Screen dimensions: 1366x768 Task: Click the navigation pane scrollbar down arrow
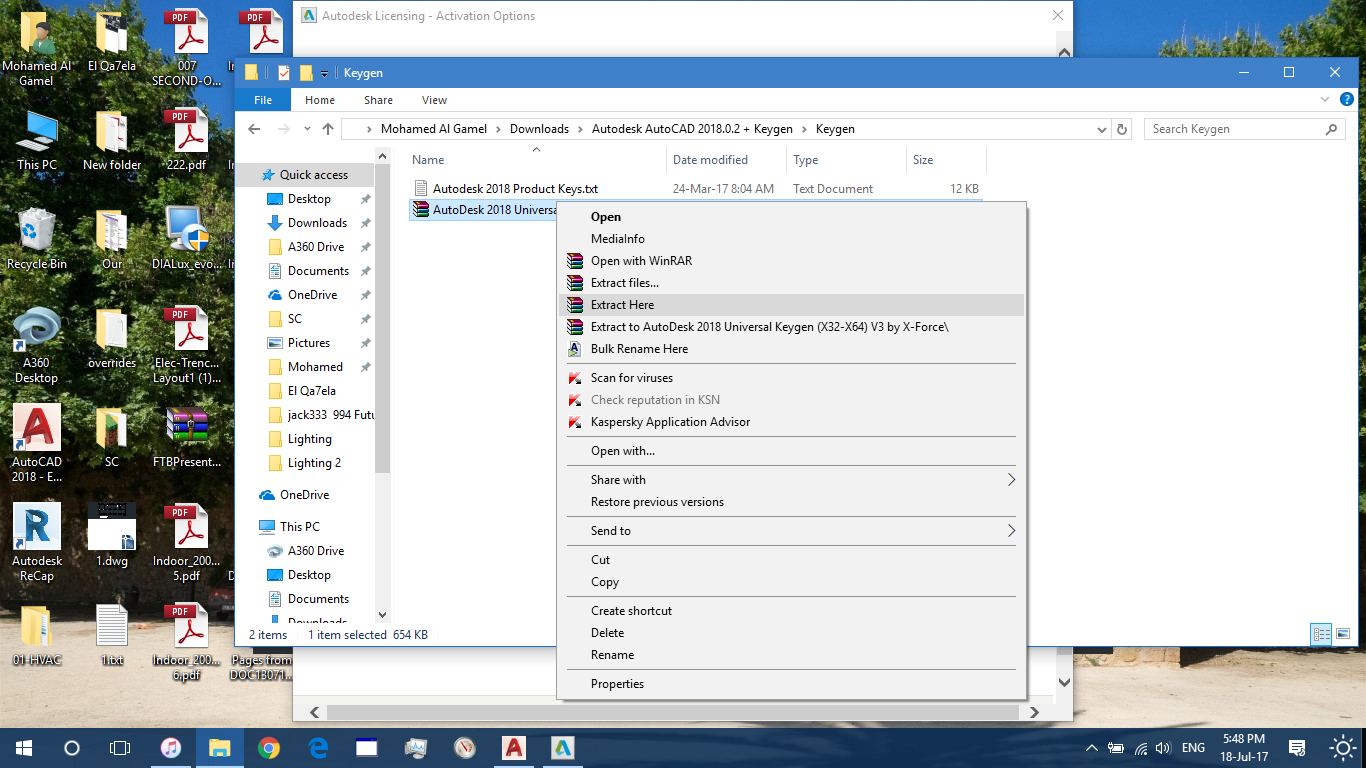coord(382,615)
